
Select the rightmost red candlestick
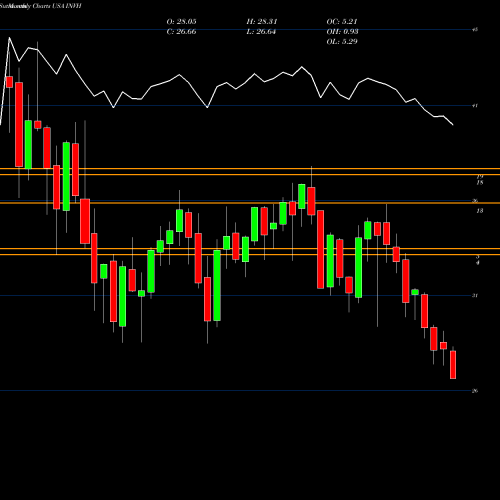[453, 365]
